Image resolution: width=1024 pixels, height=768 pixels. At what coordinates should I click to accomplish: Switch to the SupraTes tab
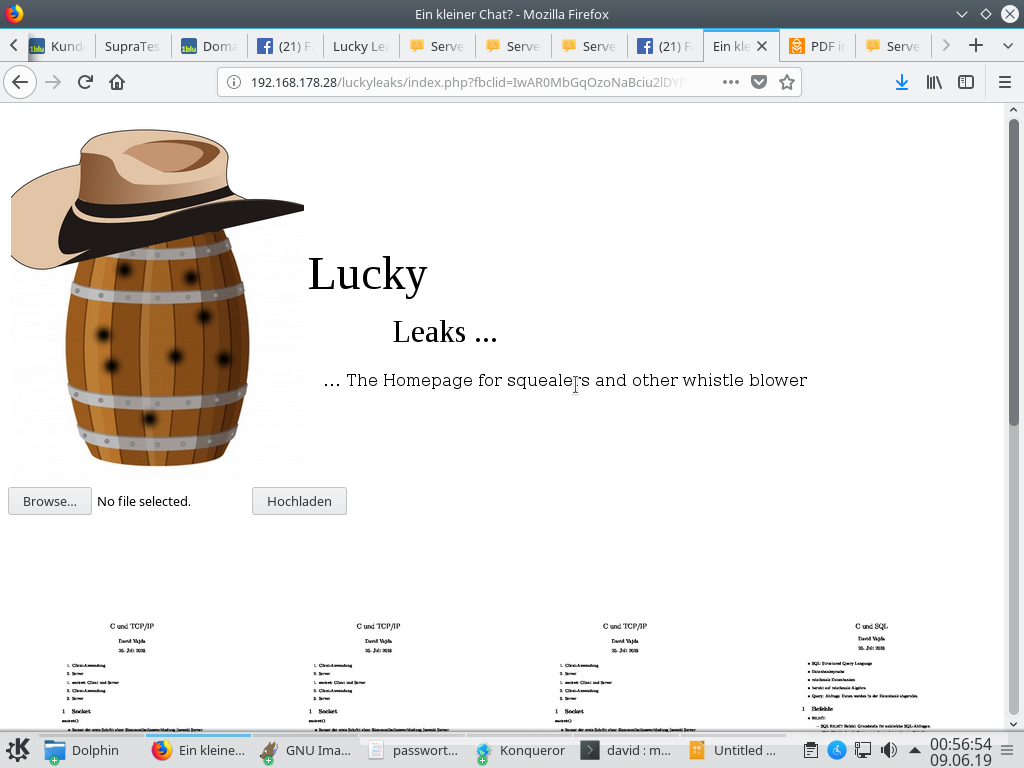[133, 46]
